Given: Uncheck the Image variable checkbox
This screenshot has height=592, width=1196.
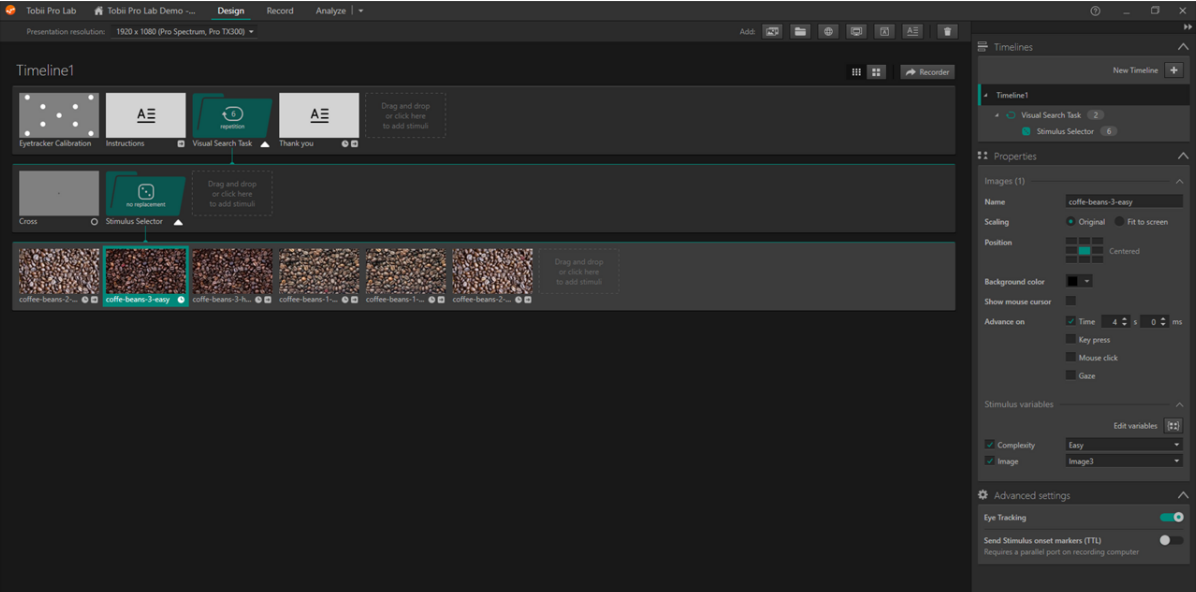Looking at the screenshot, I should click(x=989, y=462).
